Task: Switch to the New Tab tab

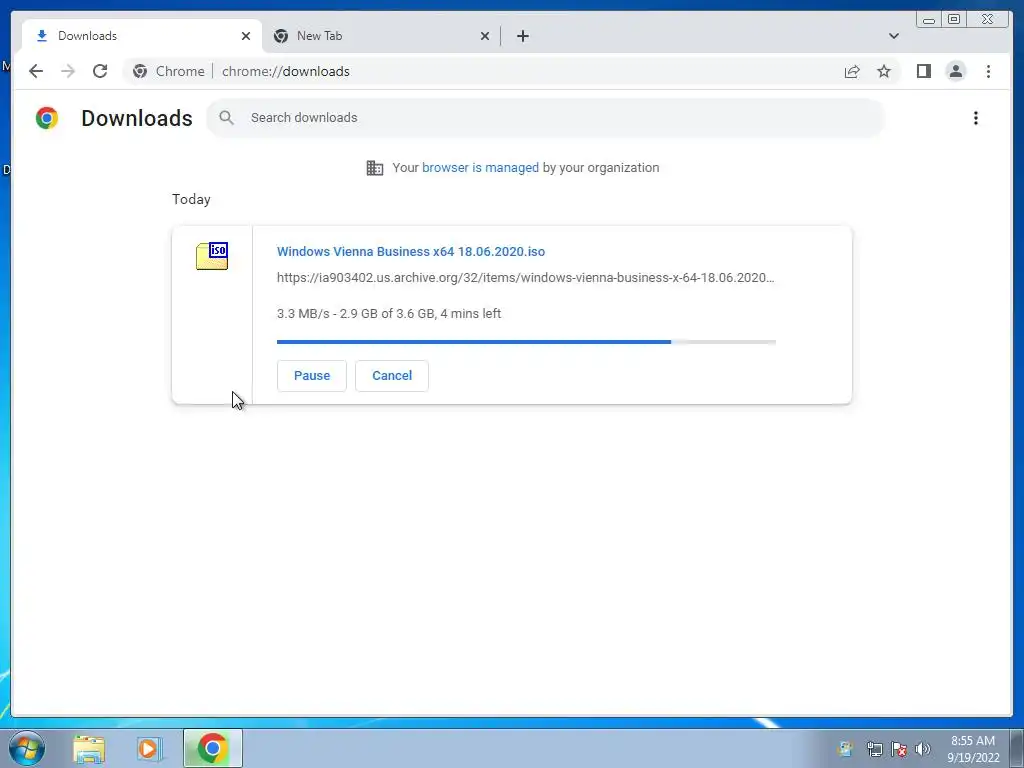Action: click(x=381, y=36)
